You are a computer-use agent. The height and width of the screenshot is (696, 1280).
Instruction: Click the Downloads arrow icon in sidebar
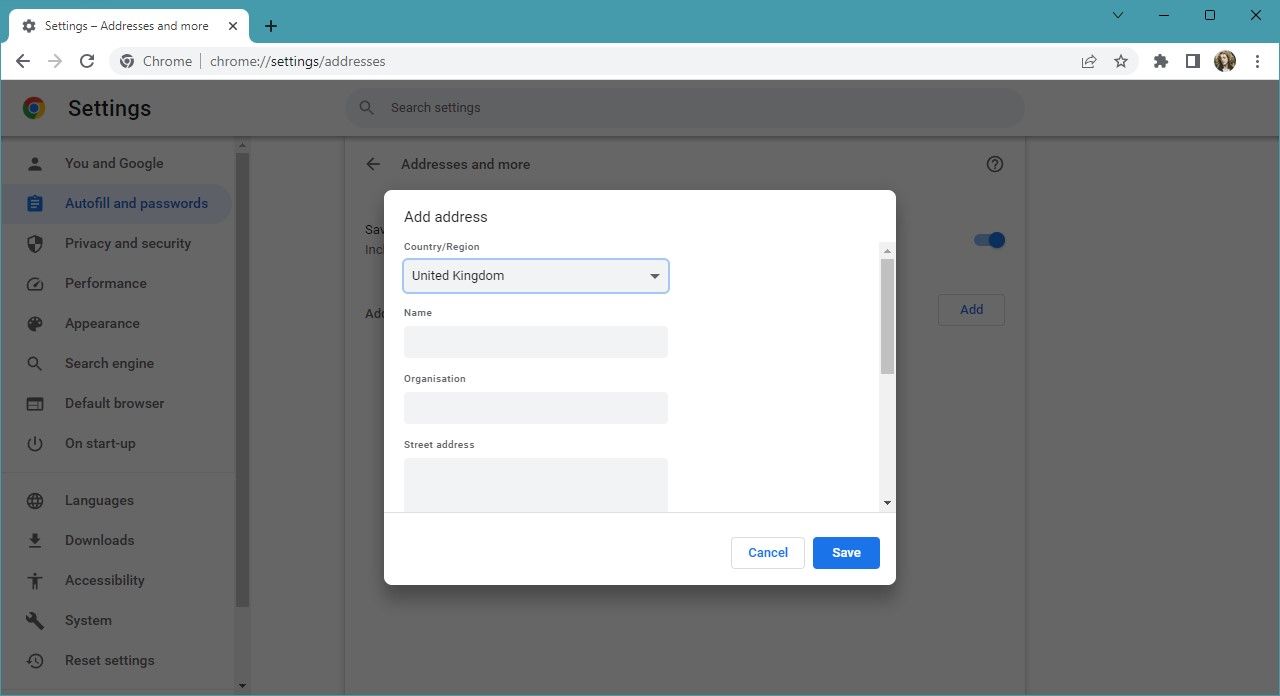35,540
